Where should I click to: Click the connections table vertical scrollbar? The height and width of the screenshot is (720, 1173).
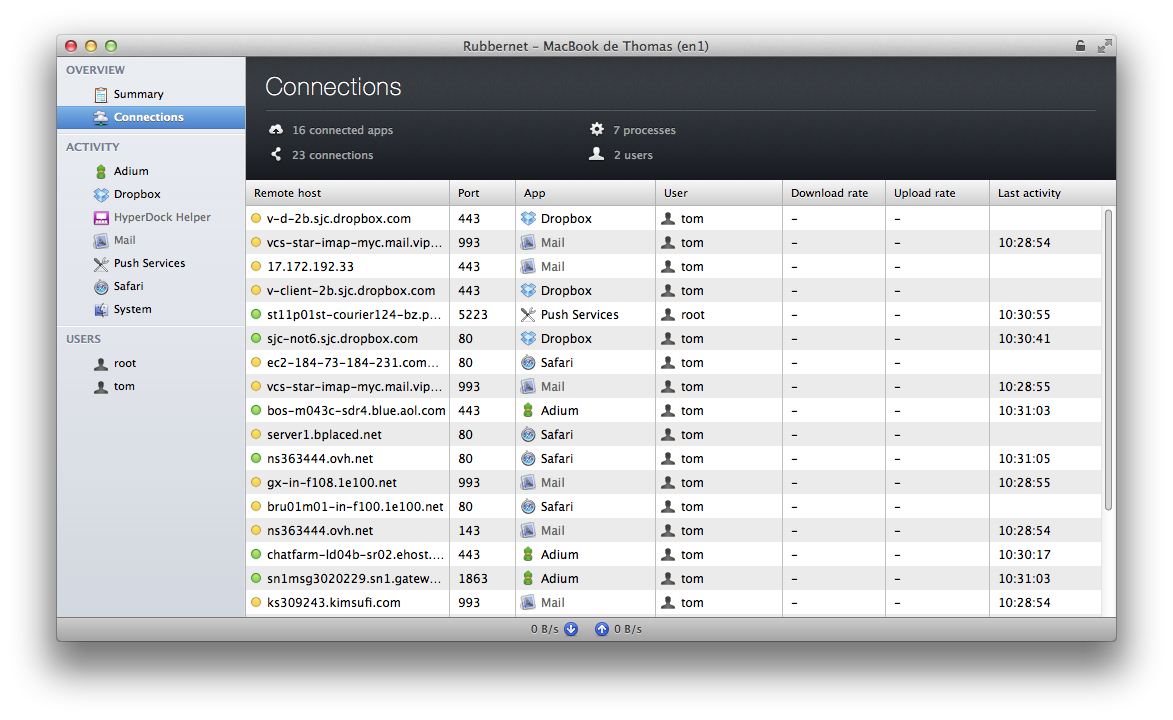coord(1108,361)
